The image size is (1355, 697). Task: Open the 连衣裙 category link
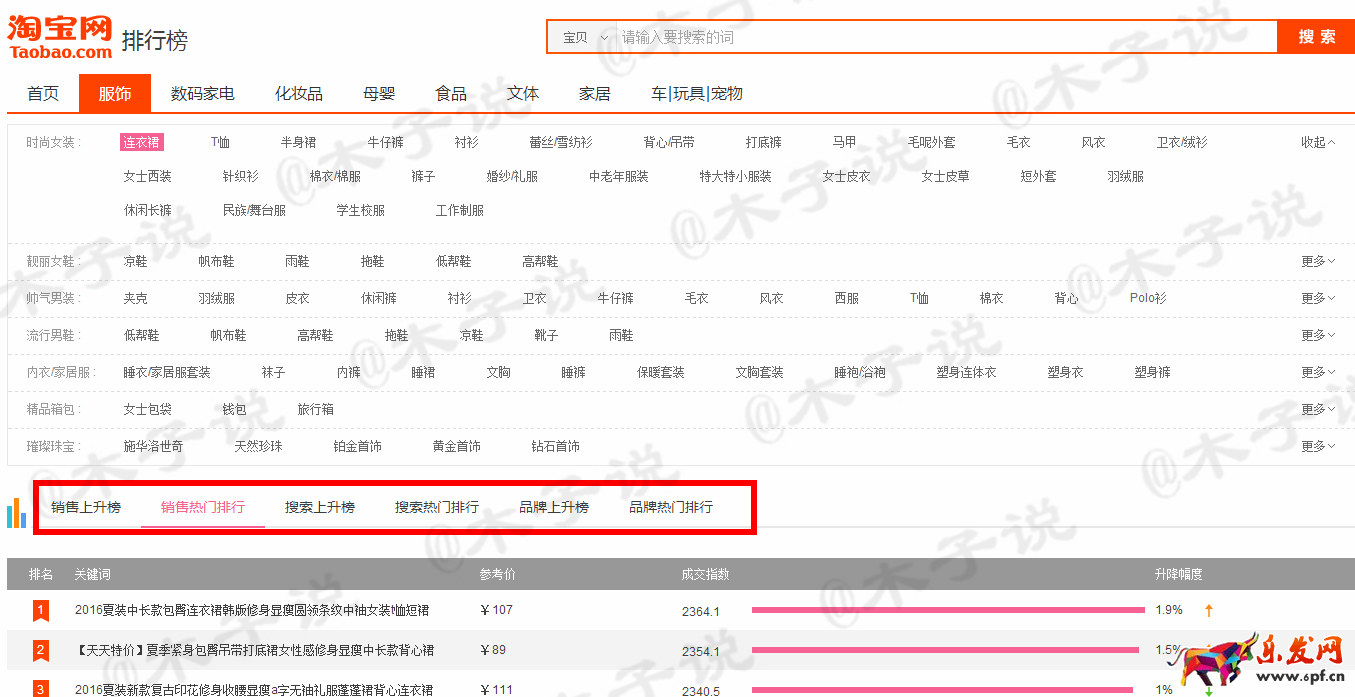click(141, 142)
